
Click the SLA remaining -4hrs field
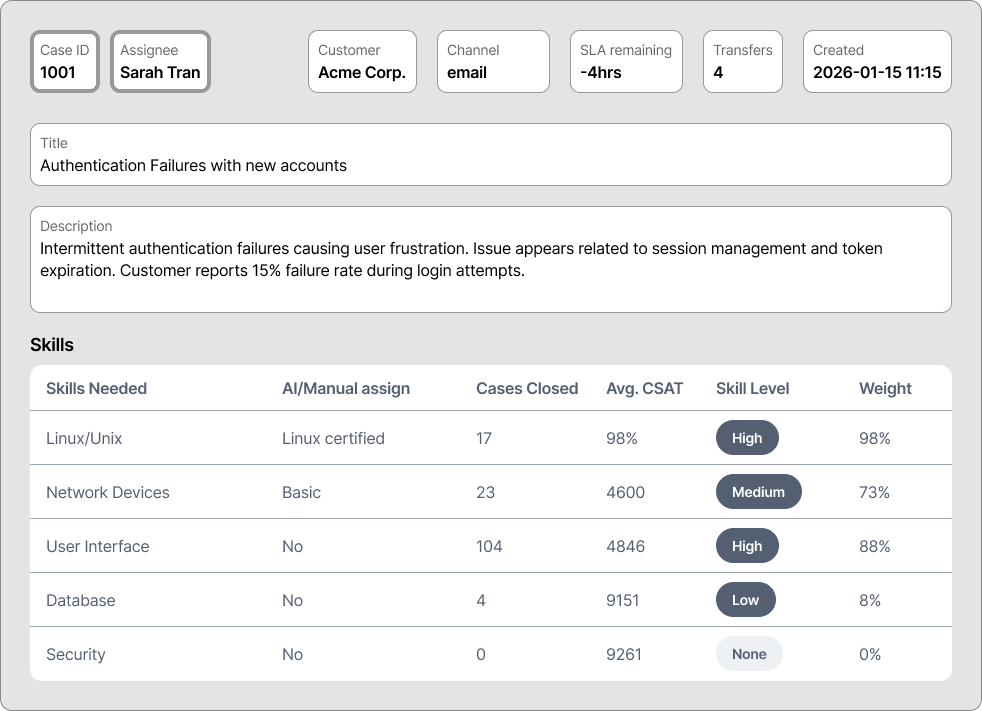click(x=626, y=61)
